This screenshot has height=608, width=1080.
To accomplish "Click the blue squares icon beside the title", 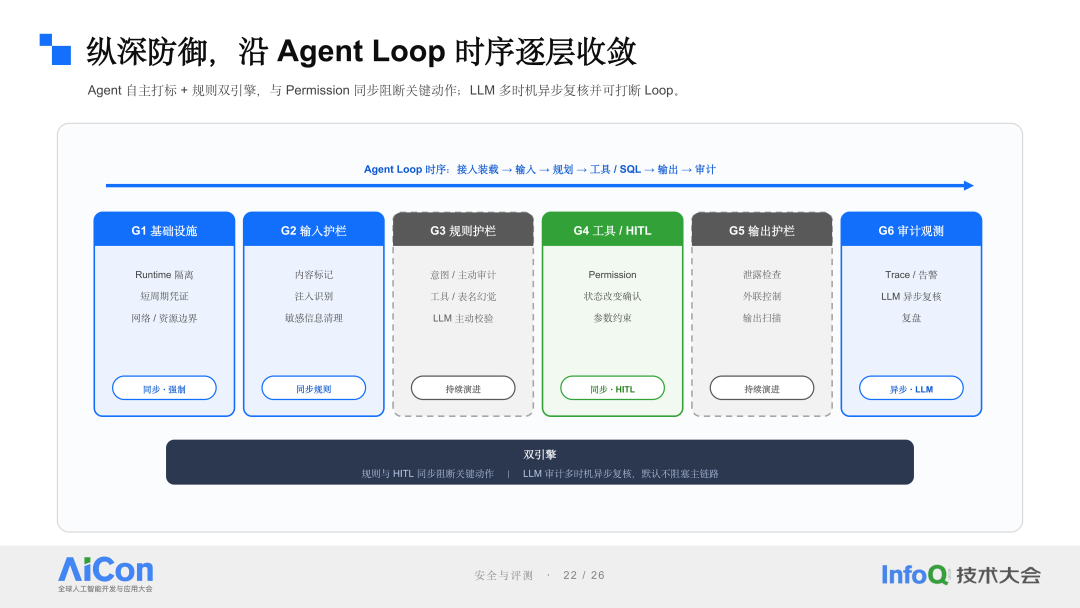I will coord(55,50).
